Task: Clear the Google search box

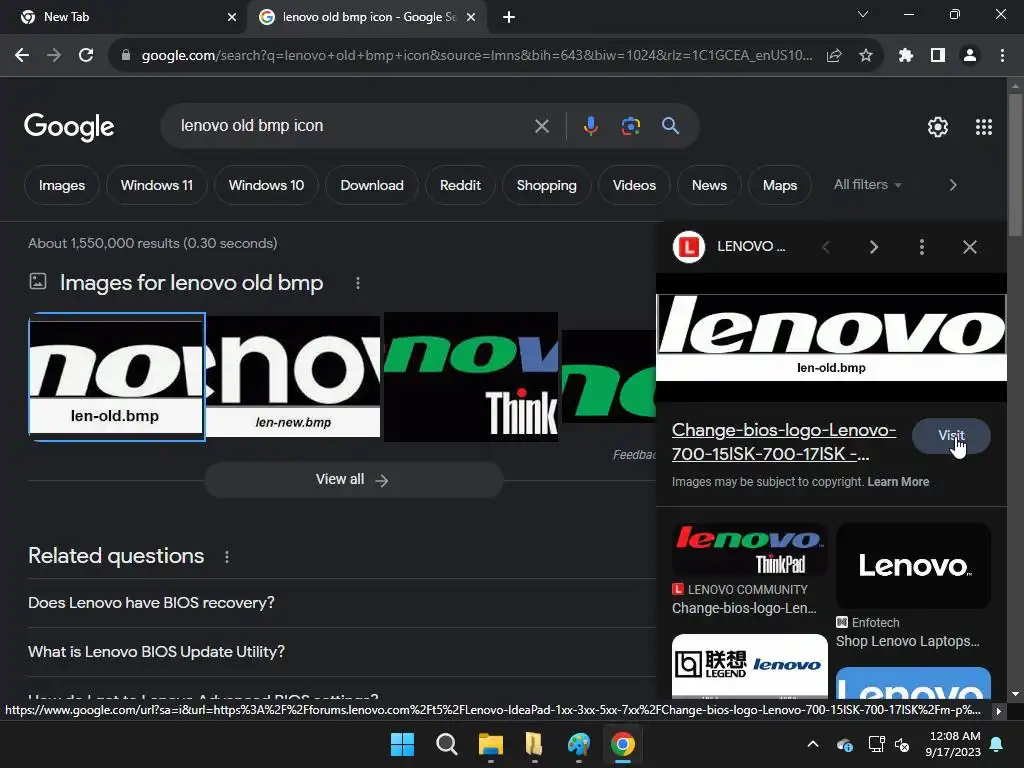Action: (x=541, y=126)
